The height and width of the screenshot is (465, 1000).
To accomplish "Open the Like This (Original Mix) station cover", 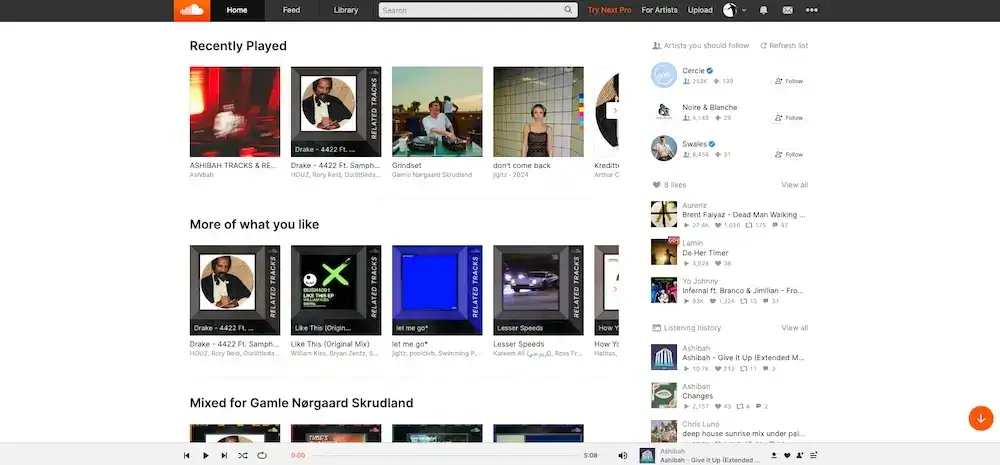I will click(336, 290).
